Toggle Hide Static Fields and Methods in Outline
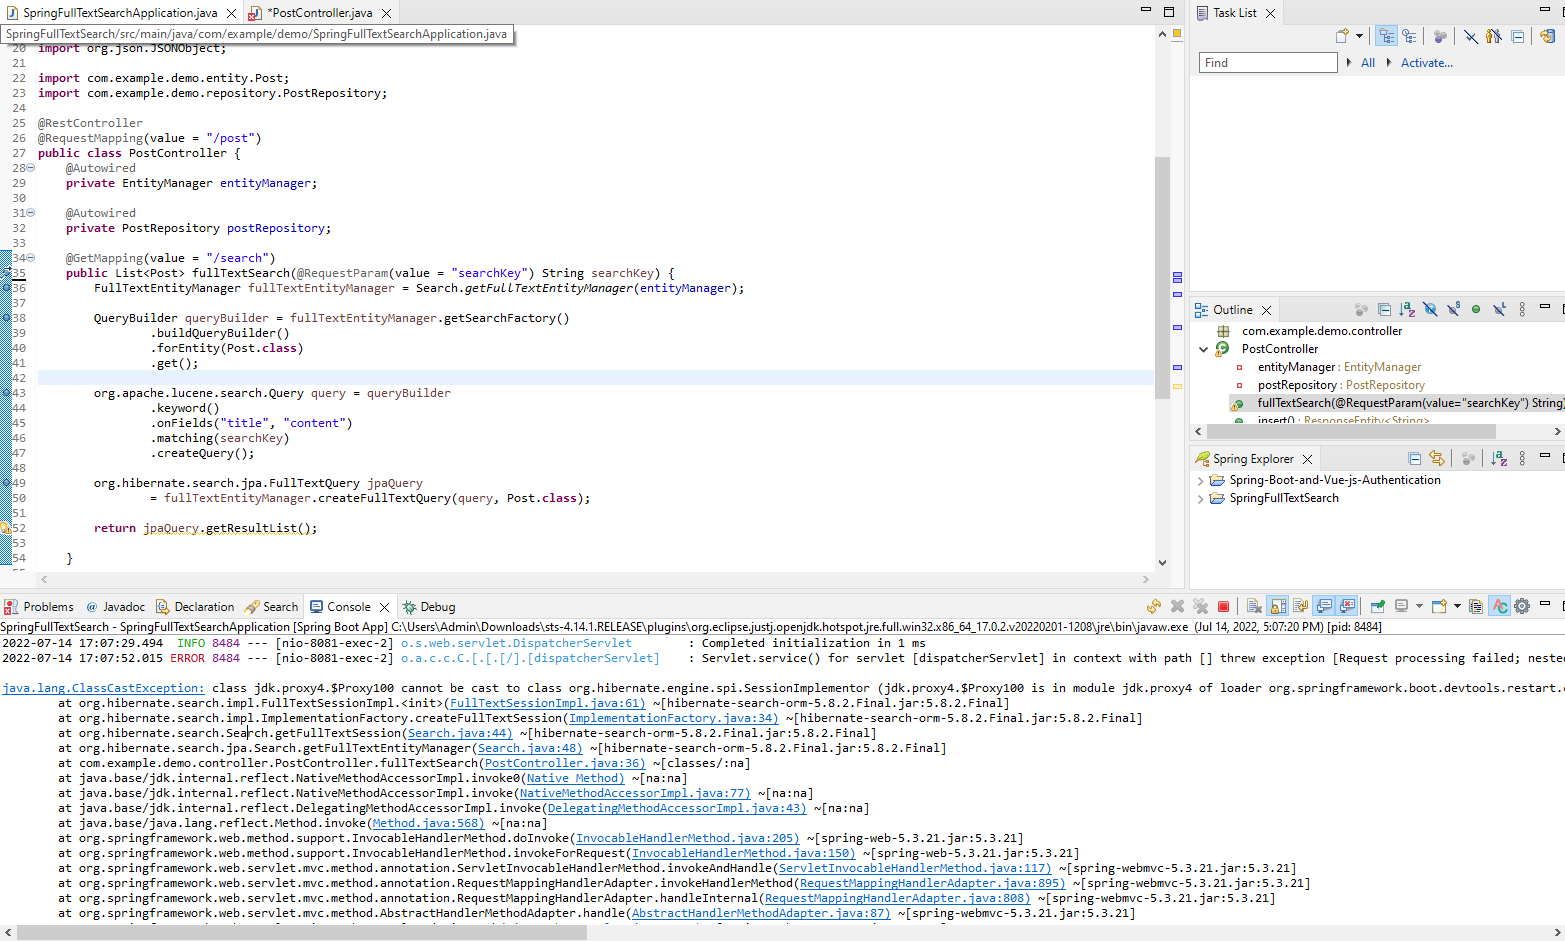The width and height of the screenshot is (1565, 941). (x=1453, y=310)
